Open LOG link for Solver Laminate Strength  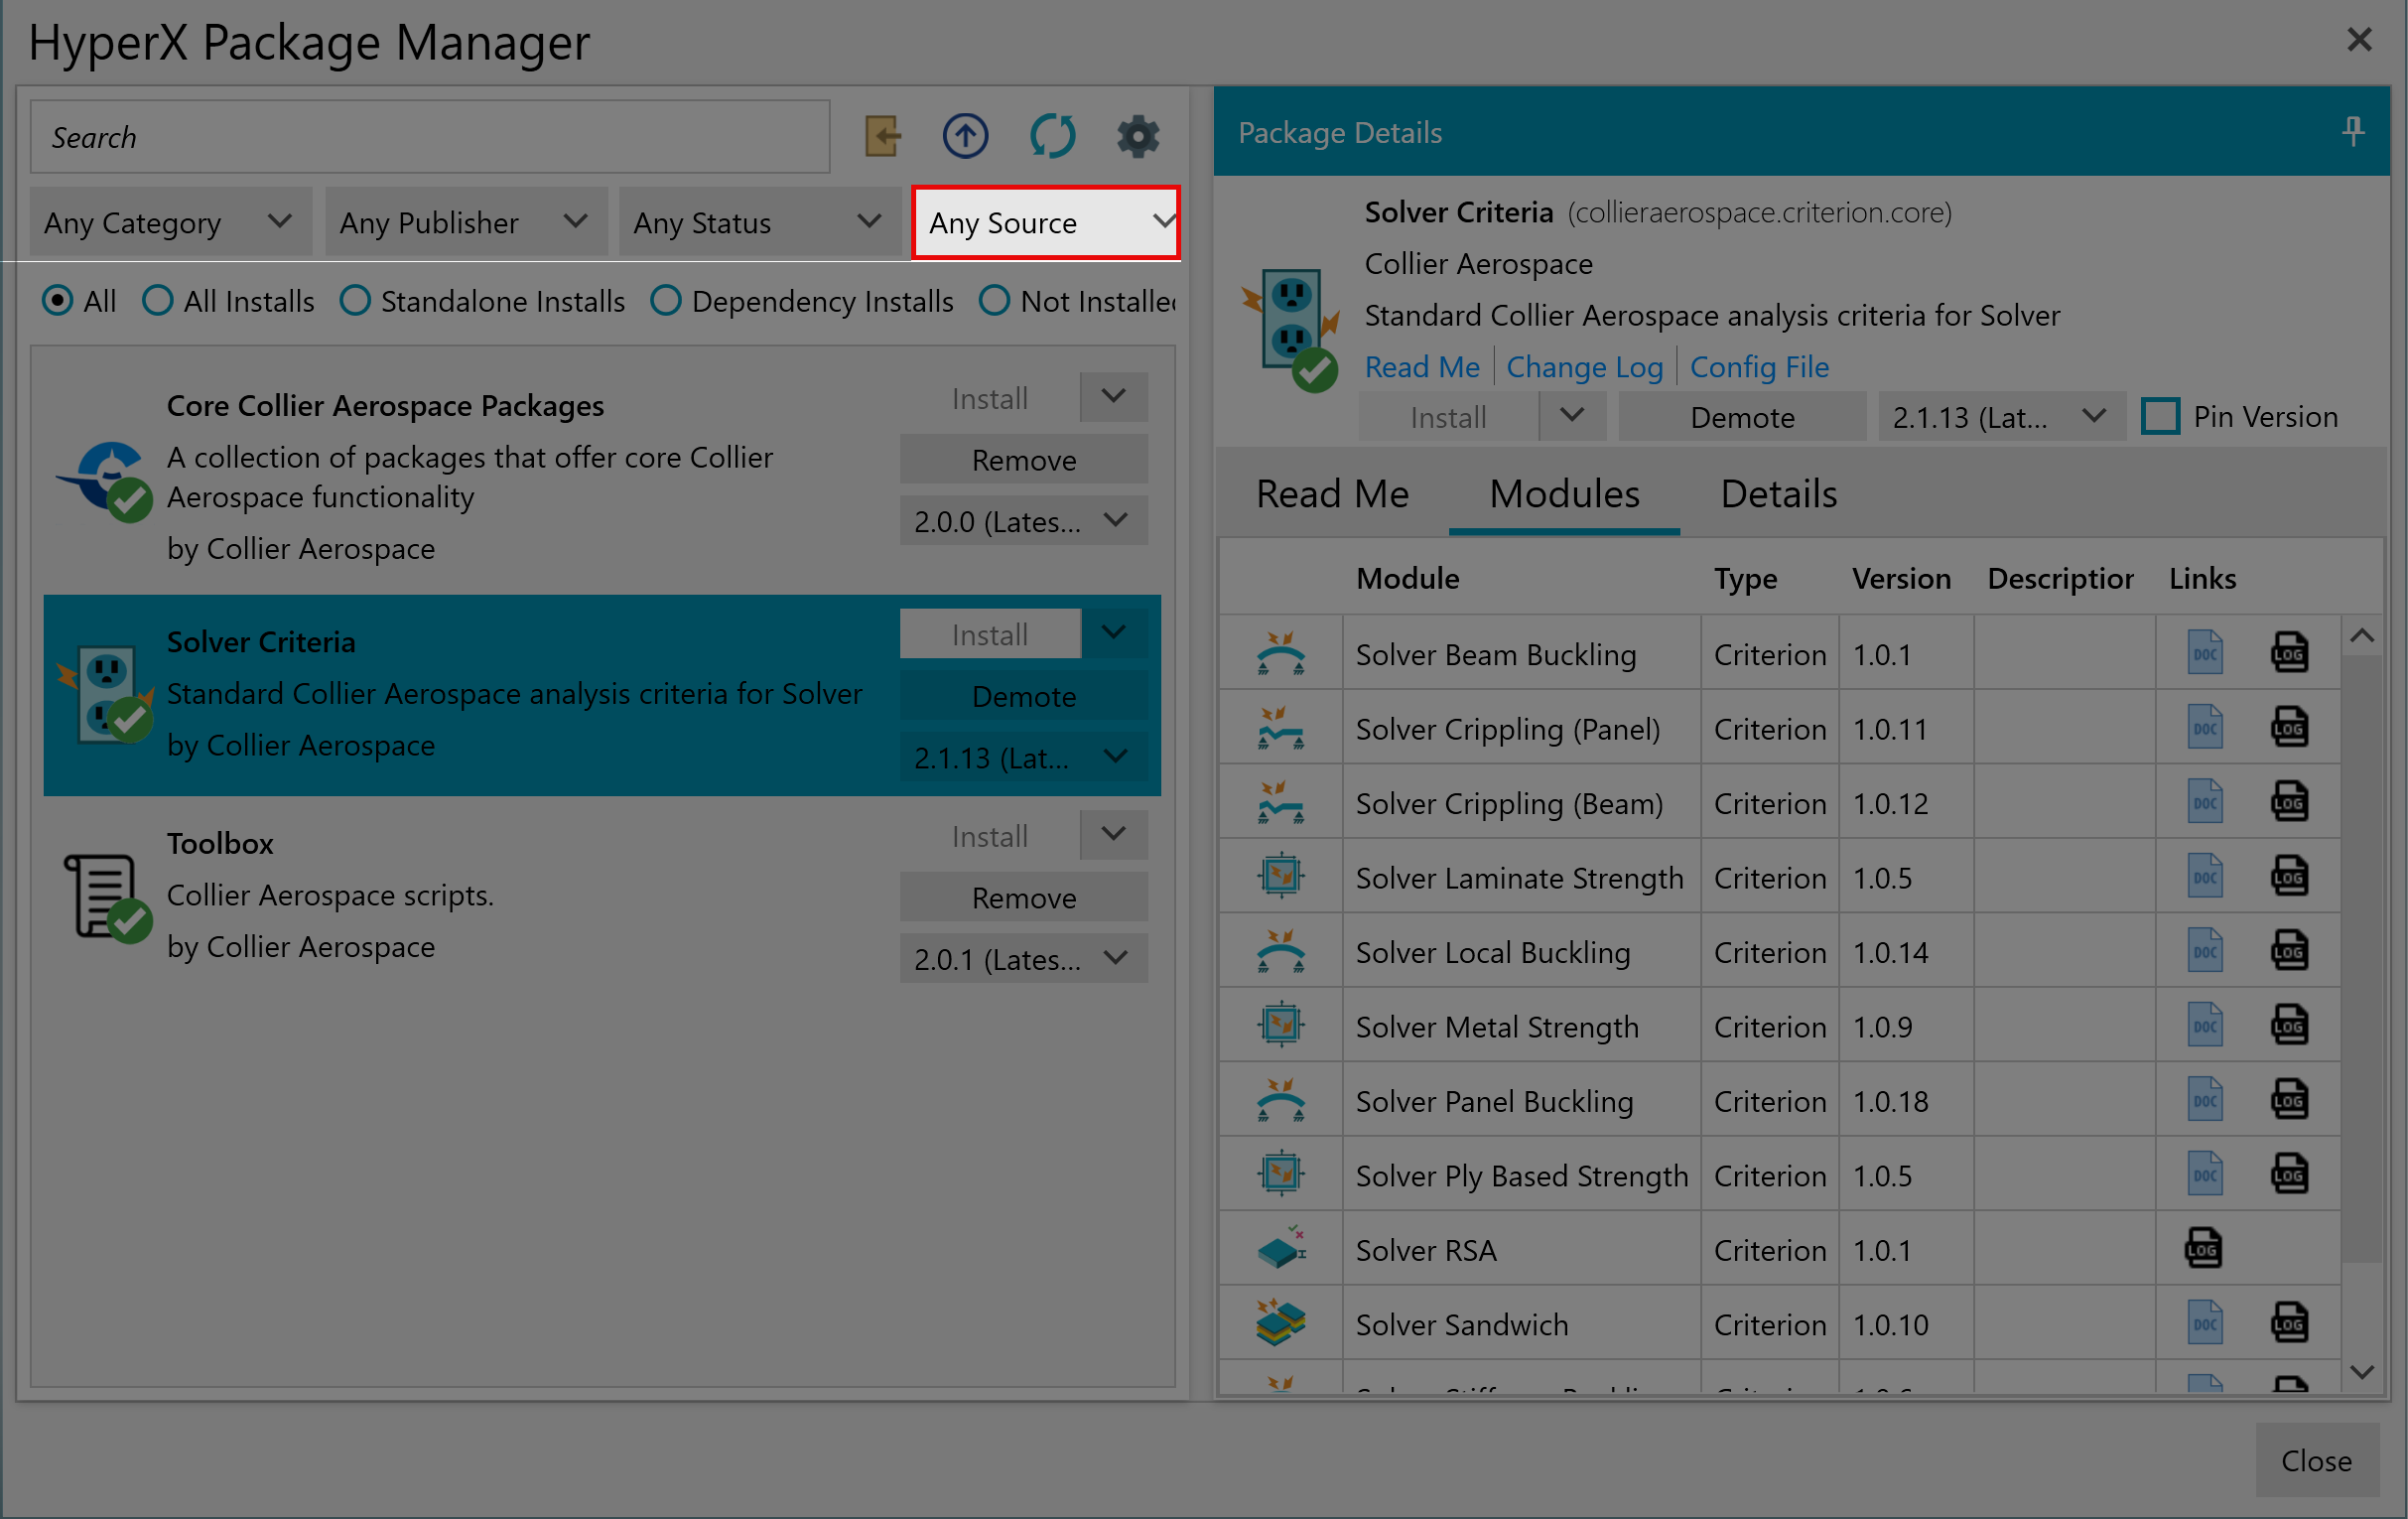(x=2289, y=877)
